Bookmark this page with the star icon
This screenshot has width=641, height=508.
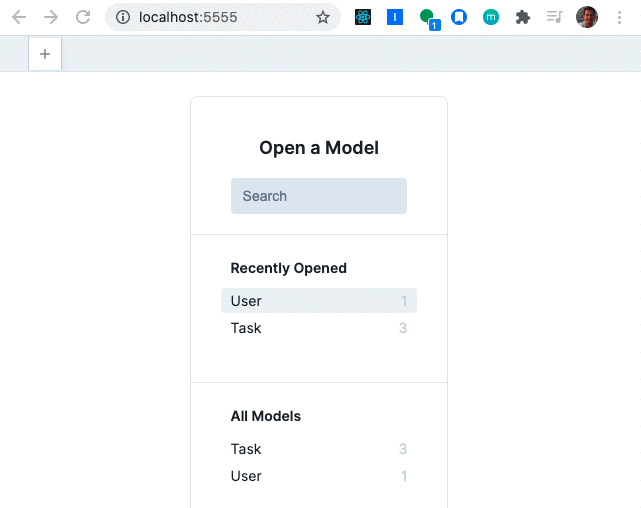click(323, 17)
